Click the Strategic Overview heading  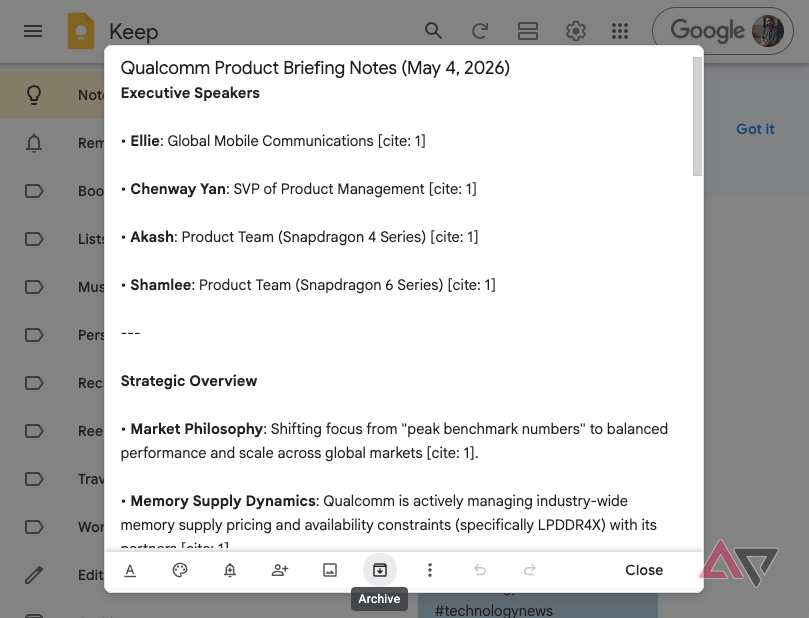pyautogui.click(x=189, y=381)
